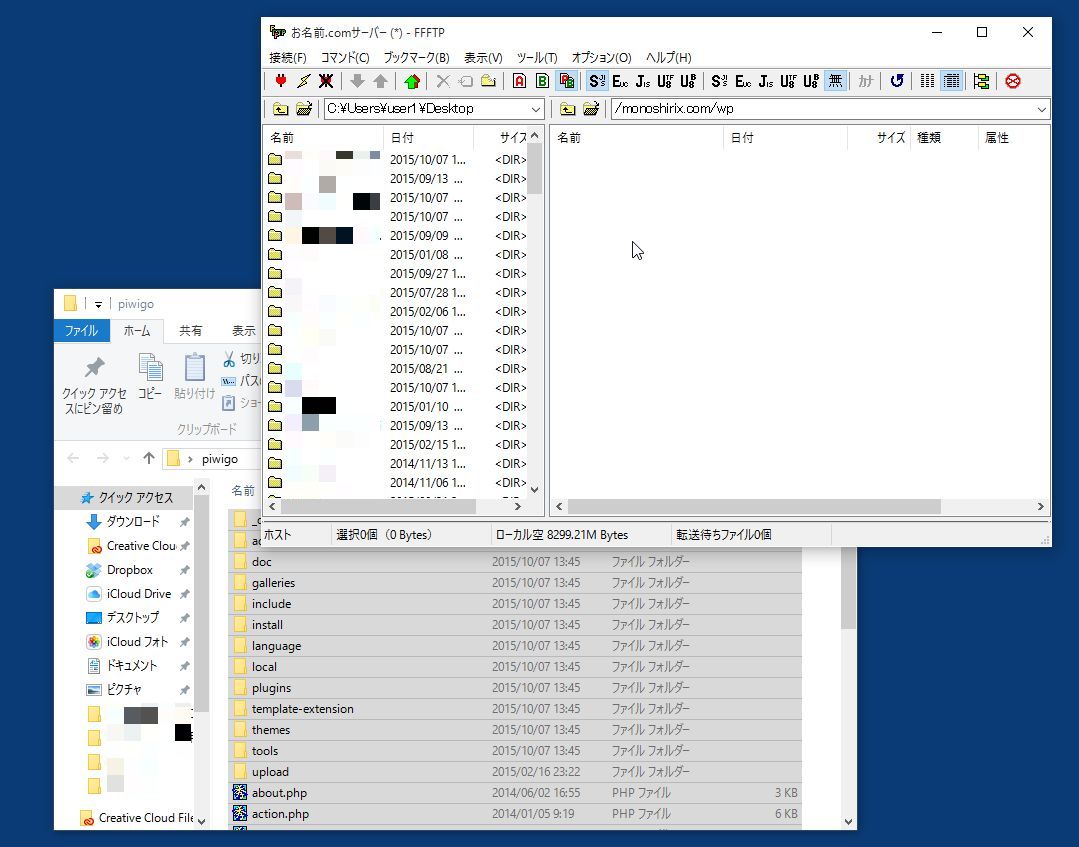Toggle half-width kana conversion (かな) button
Screen dimensions: 1079x847
coord(866,81)
